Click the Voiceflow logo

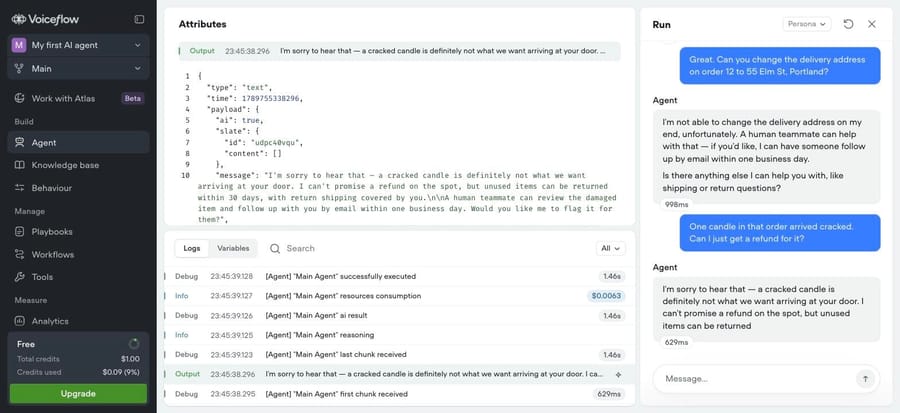tap(45, 20)
